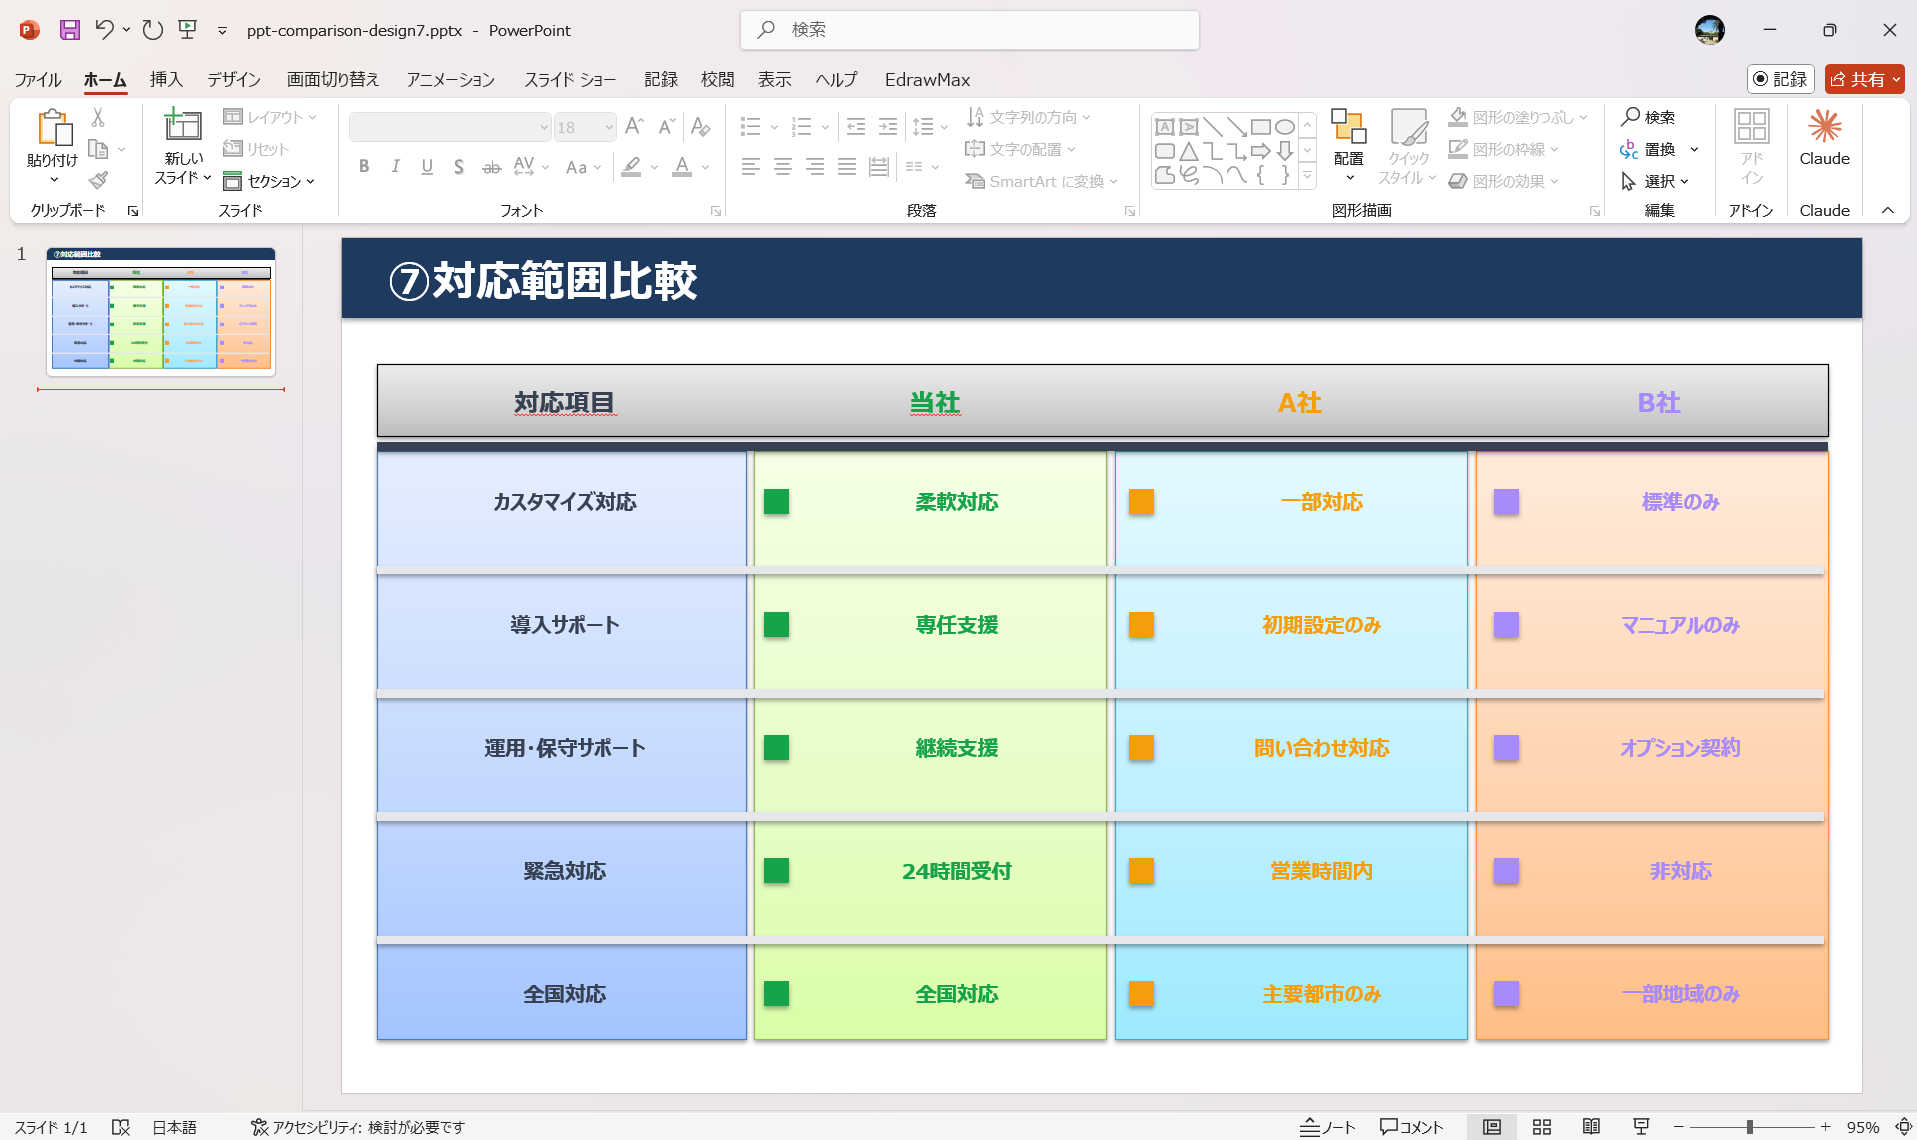This screenshot has width=1917, height=1140.
Task: Increase font size icon
Action: [634, 126]
